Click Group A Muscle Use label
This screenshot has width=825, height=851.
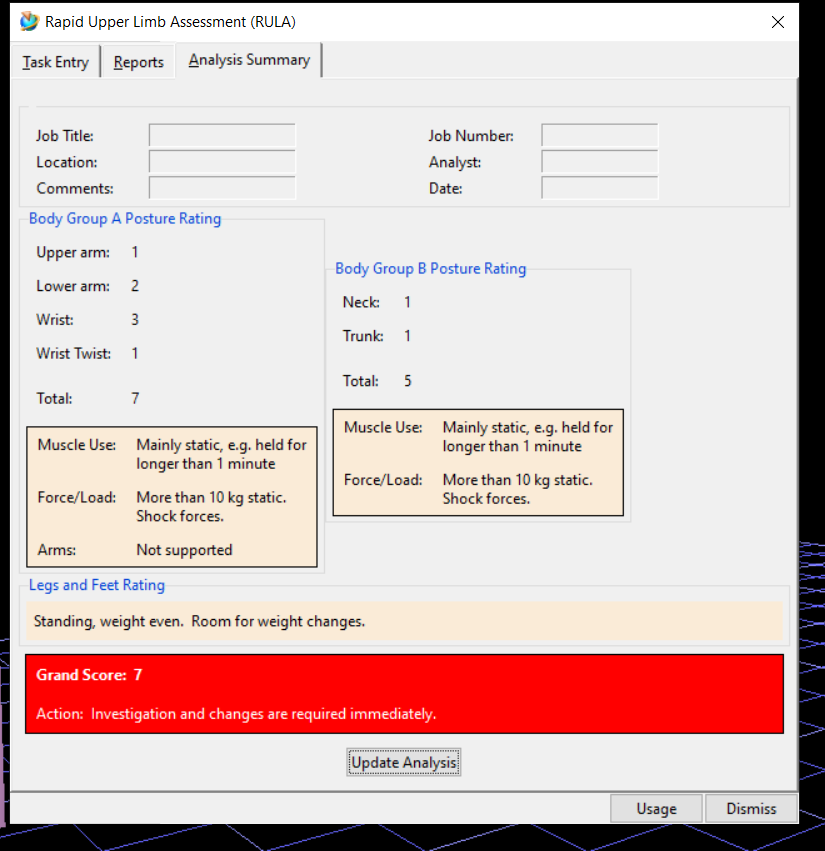(77, 444)
